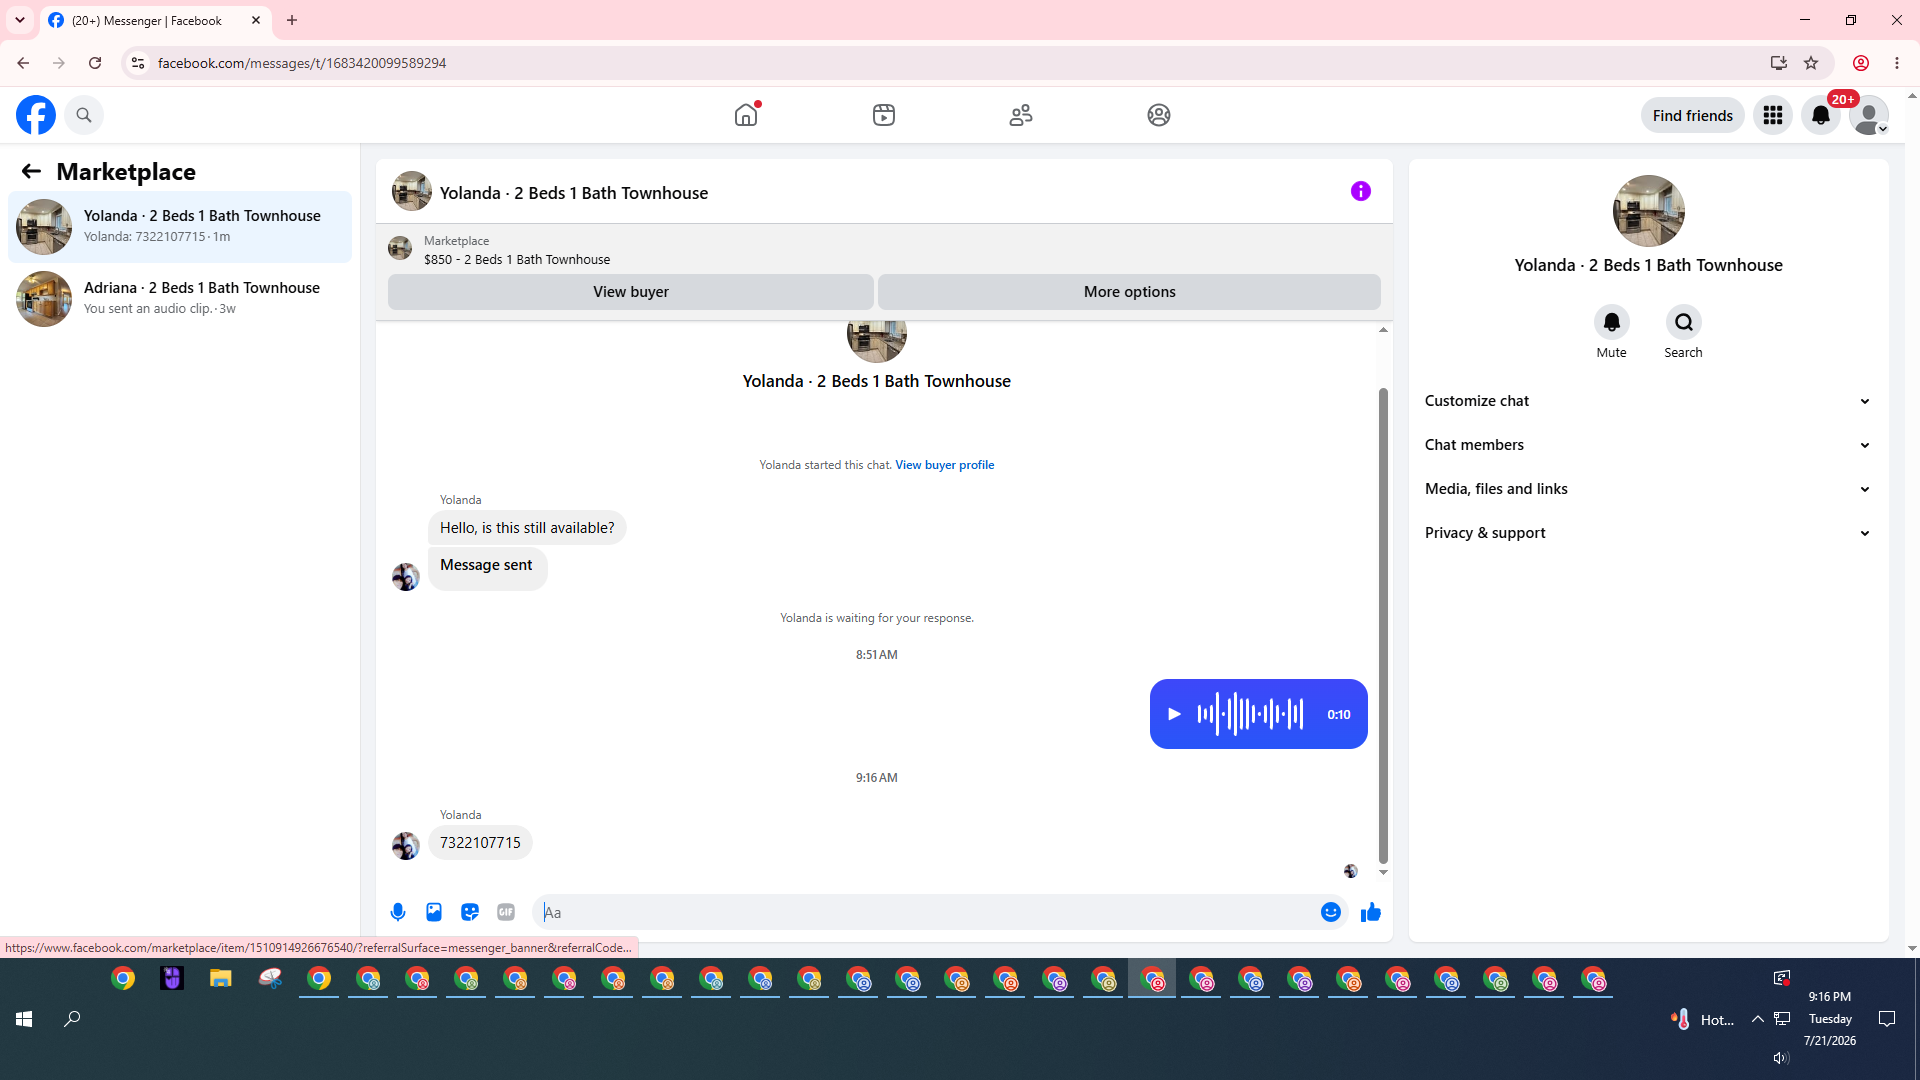
Task: Click the 7322107715 message bubble
Action: click(x=480, y=843)
